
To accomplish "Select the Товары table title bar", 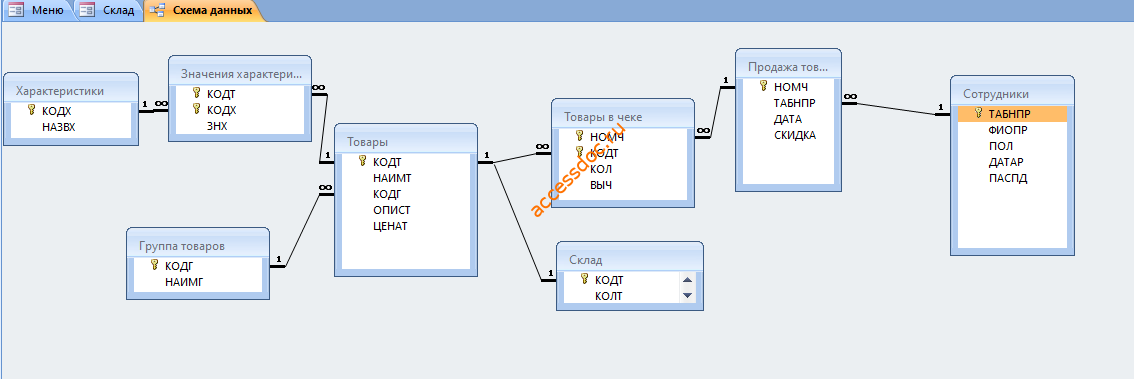I will pyautogui.click(x=406, y=142).
